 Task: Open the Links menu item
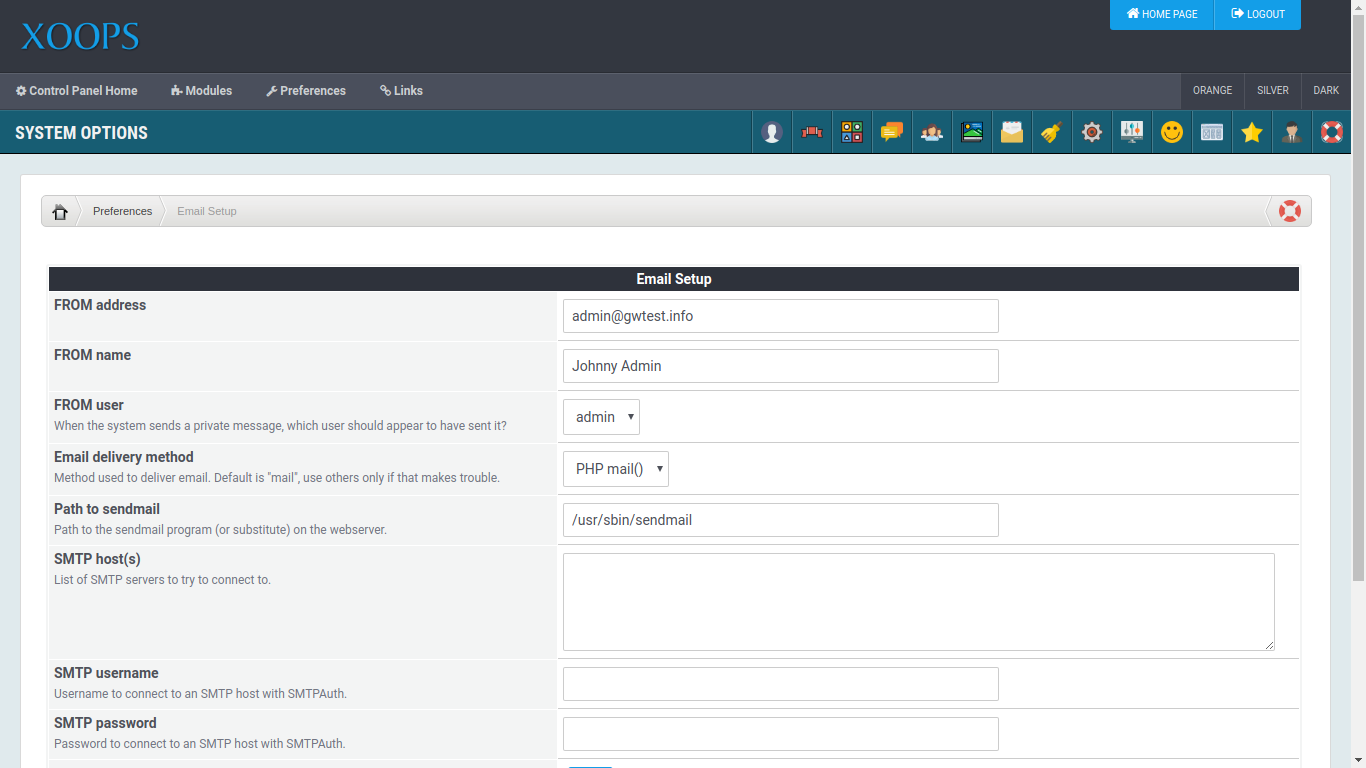point(401,90)
